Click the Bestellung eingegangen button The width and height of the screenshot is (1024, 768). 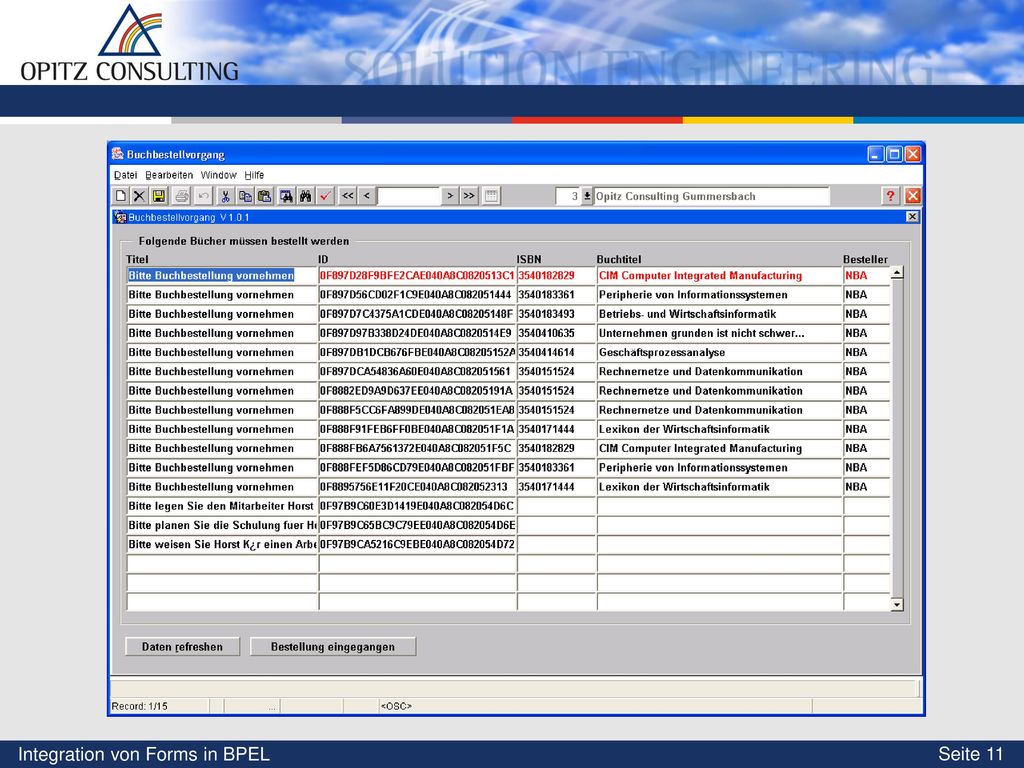pos(332,647)
